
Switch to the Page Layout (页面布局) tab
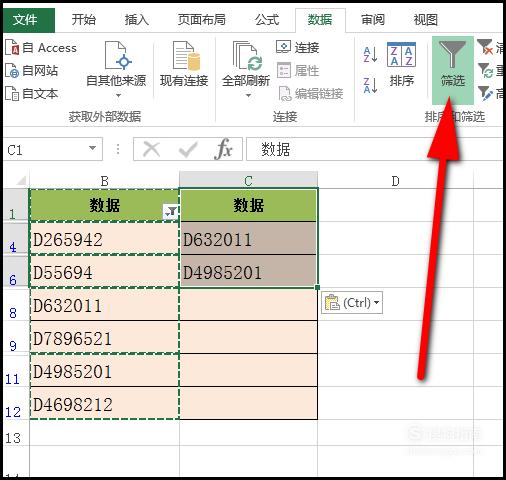[201, 20]
